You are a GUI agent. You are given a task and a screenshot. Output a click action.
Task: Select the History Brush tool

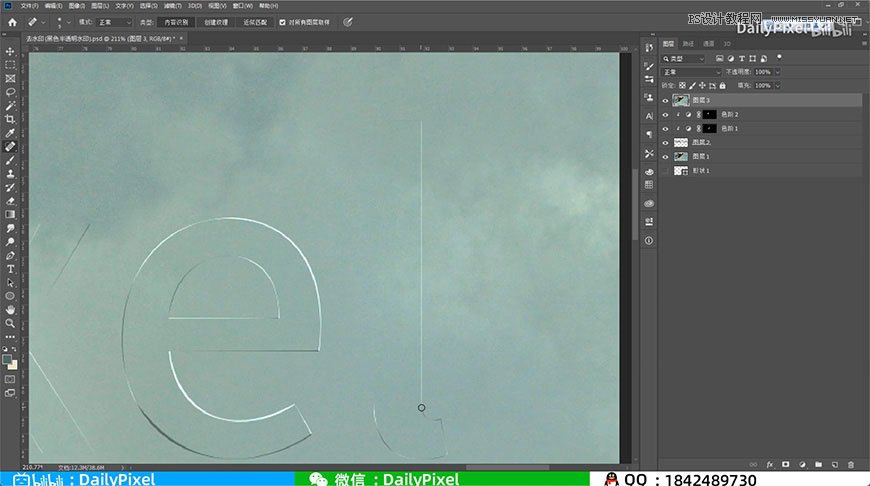coord(10,188)
